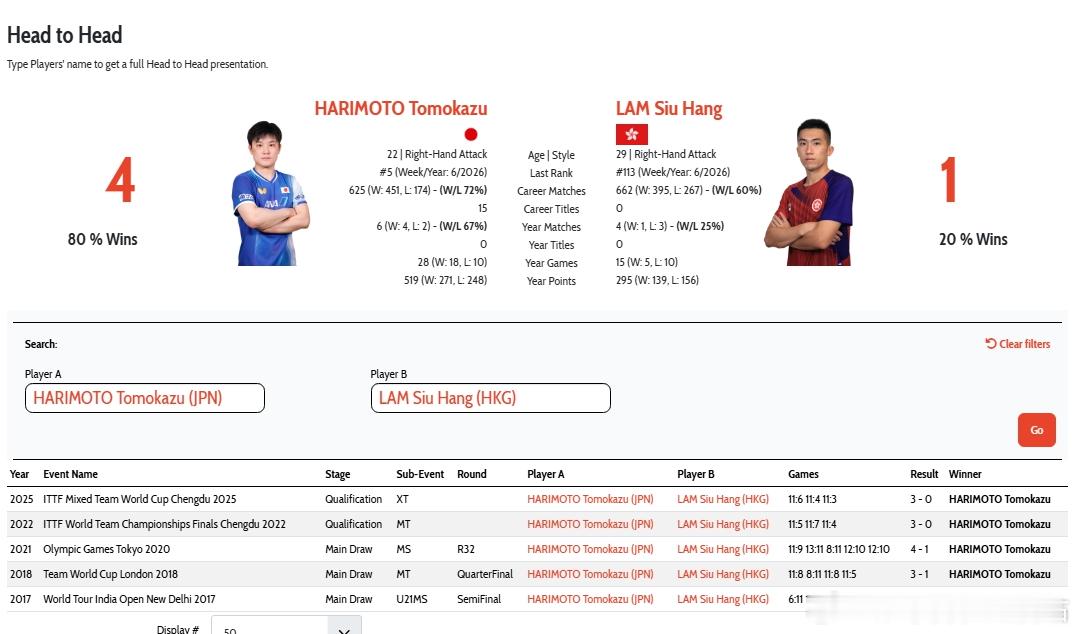Open HARIMOTO Tomokazu (JPN) link in 2025 row
The image size is (1079, 634).
coord(590,499)
